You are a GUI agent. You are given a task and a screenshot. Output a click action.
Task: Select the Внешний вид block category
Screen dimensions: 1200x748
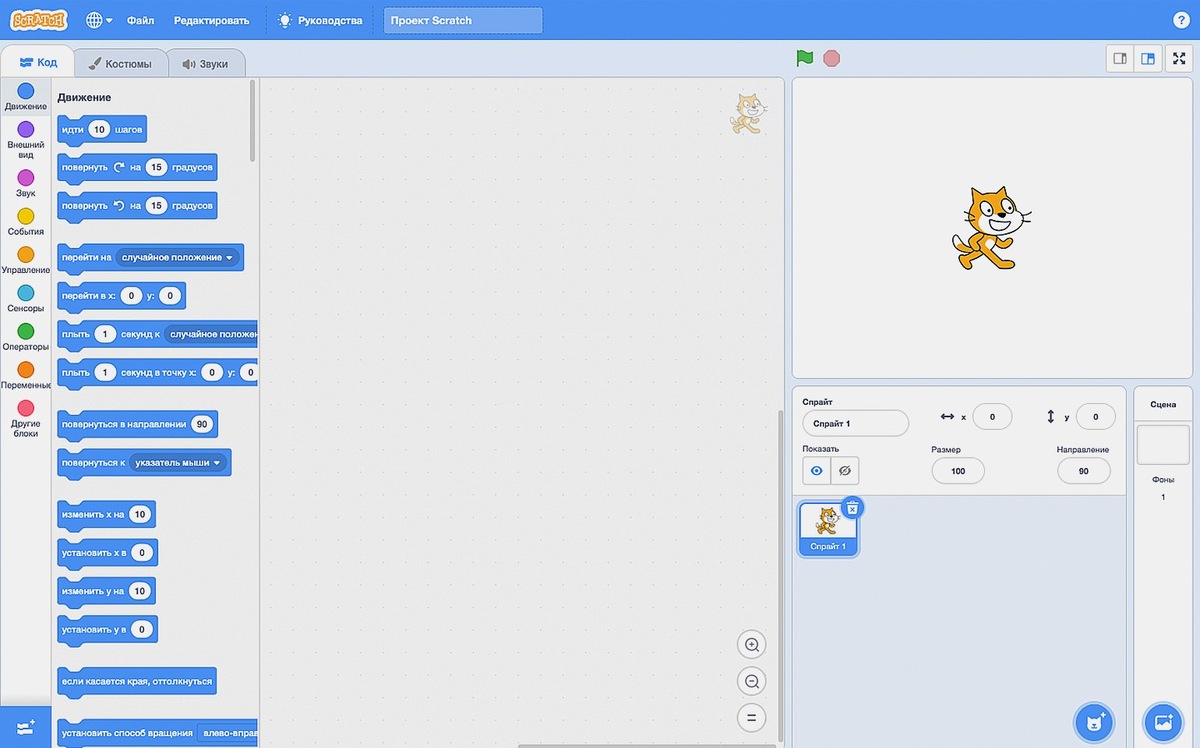click(26, 140)
